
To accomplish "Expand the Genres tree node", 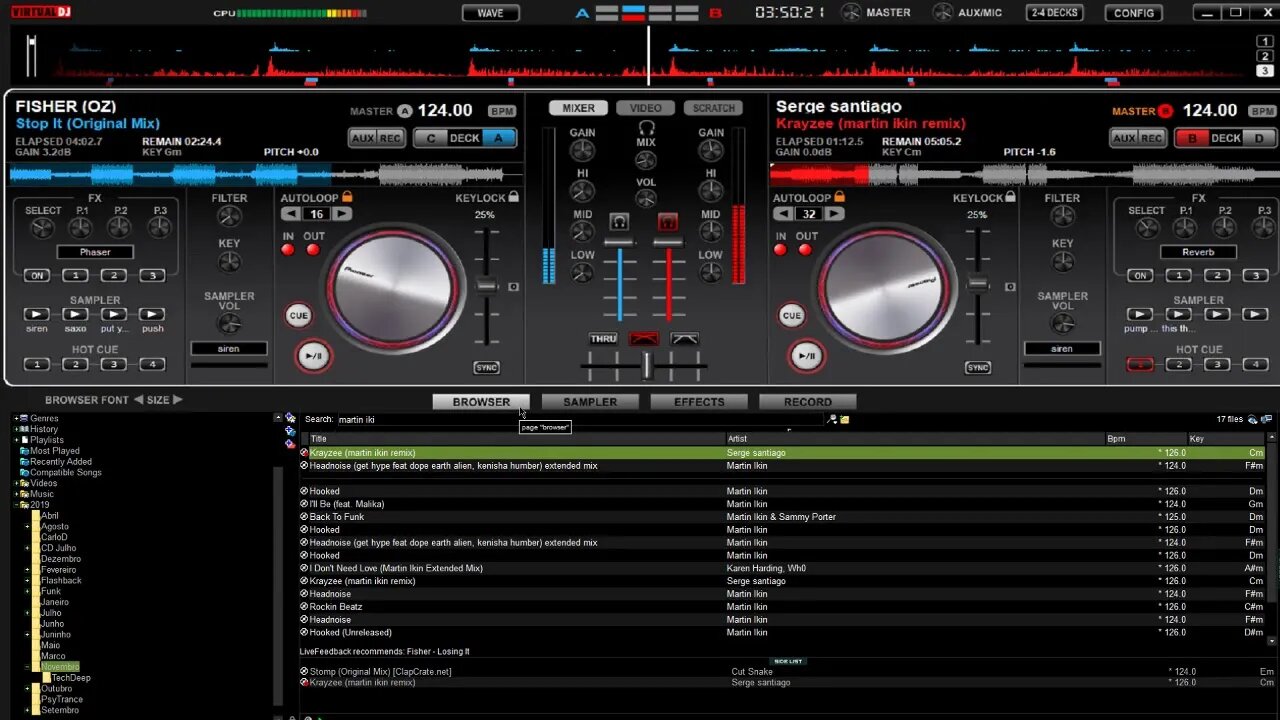I will (x=17, y=419).
